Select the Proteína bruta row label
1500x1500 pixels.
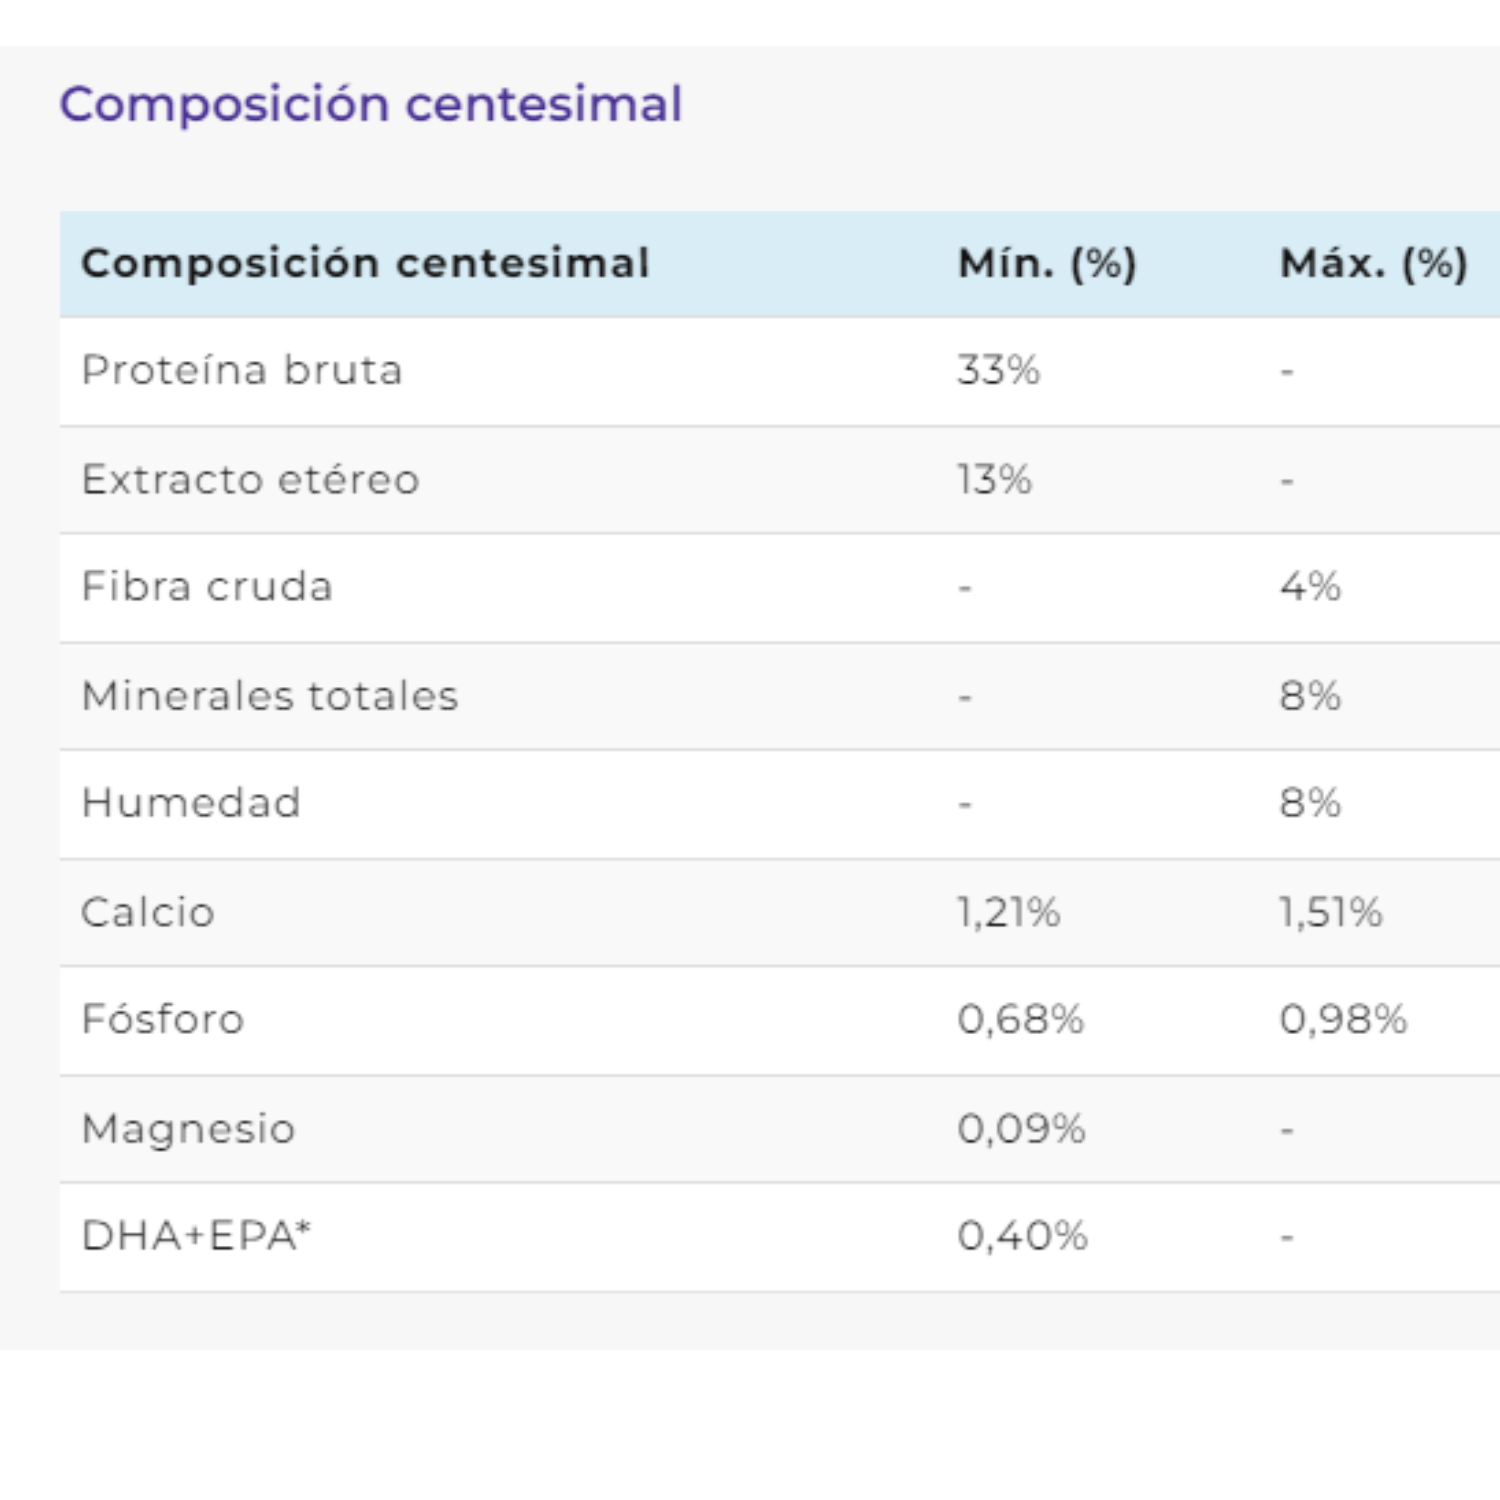(242, 370)
